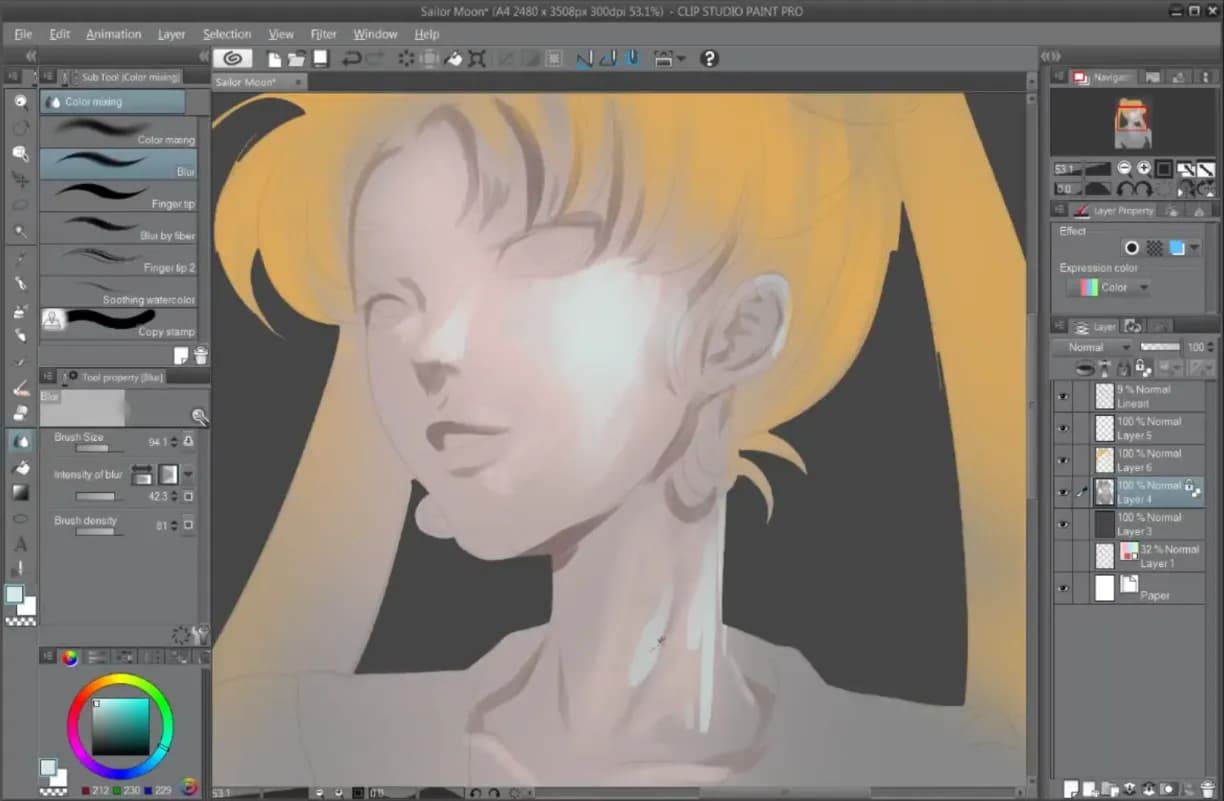Toggle visibility of the Lineart layer
The height and width of the screenshot is (801, 1224).
[x=1063, y=396]
